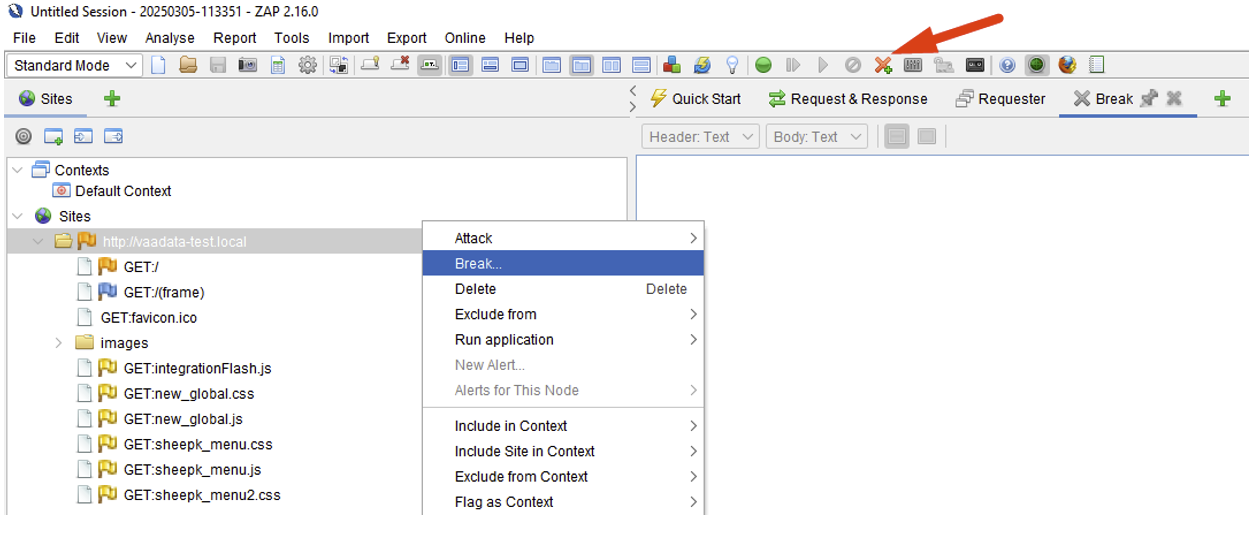Open the Analyse menu

(x=170, y=38)
